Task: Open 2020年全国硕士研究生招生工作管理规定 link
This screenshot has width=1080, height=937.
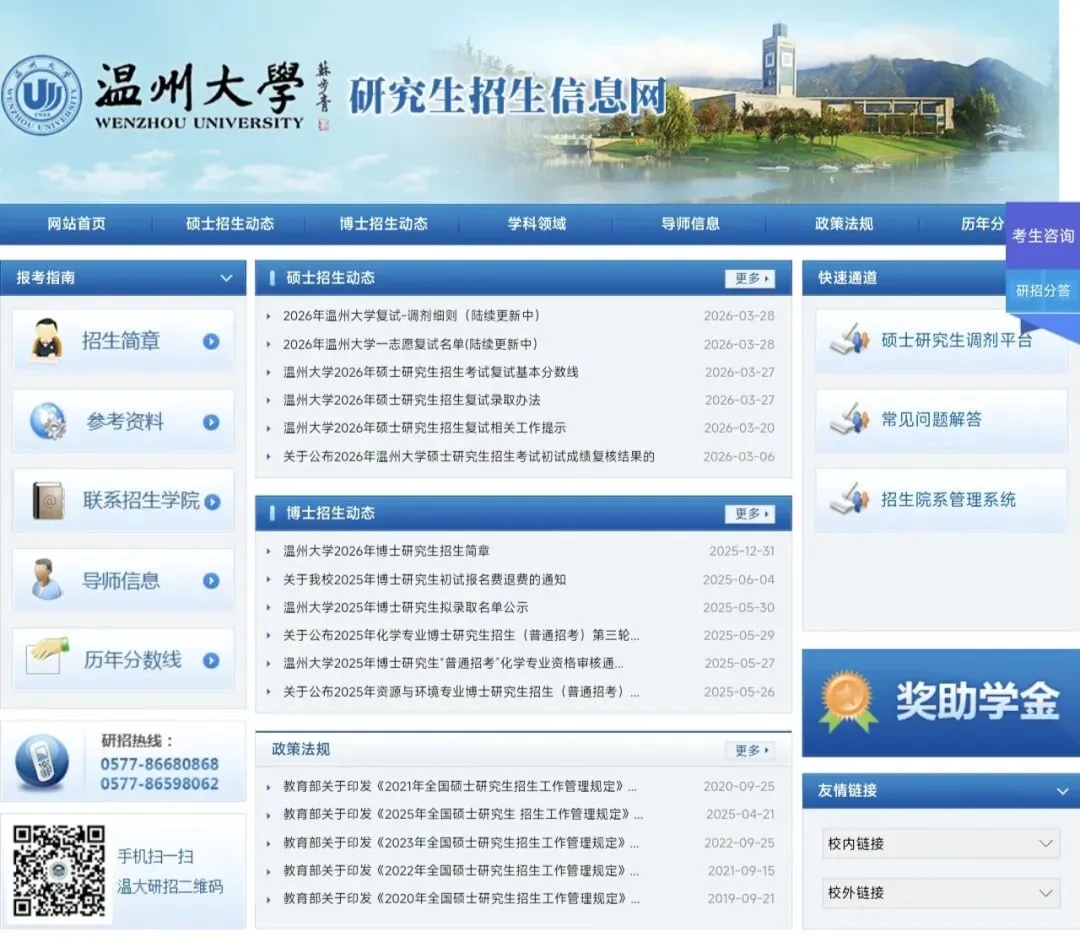Action: (x=461, y=898)
